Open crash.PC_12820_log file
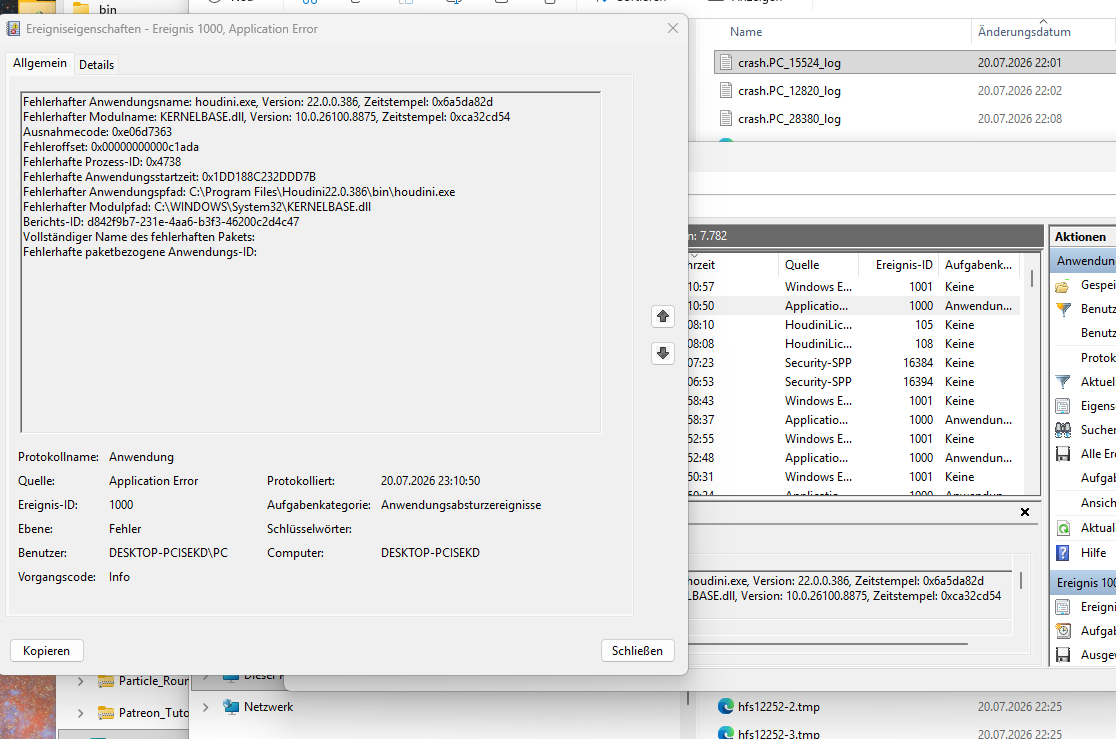 [789, 90]
